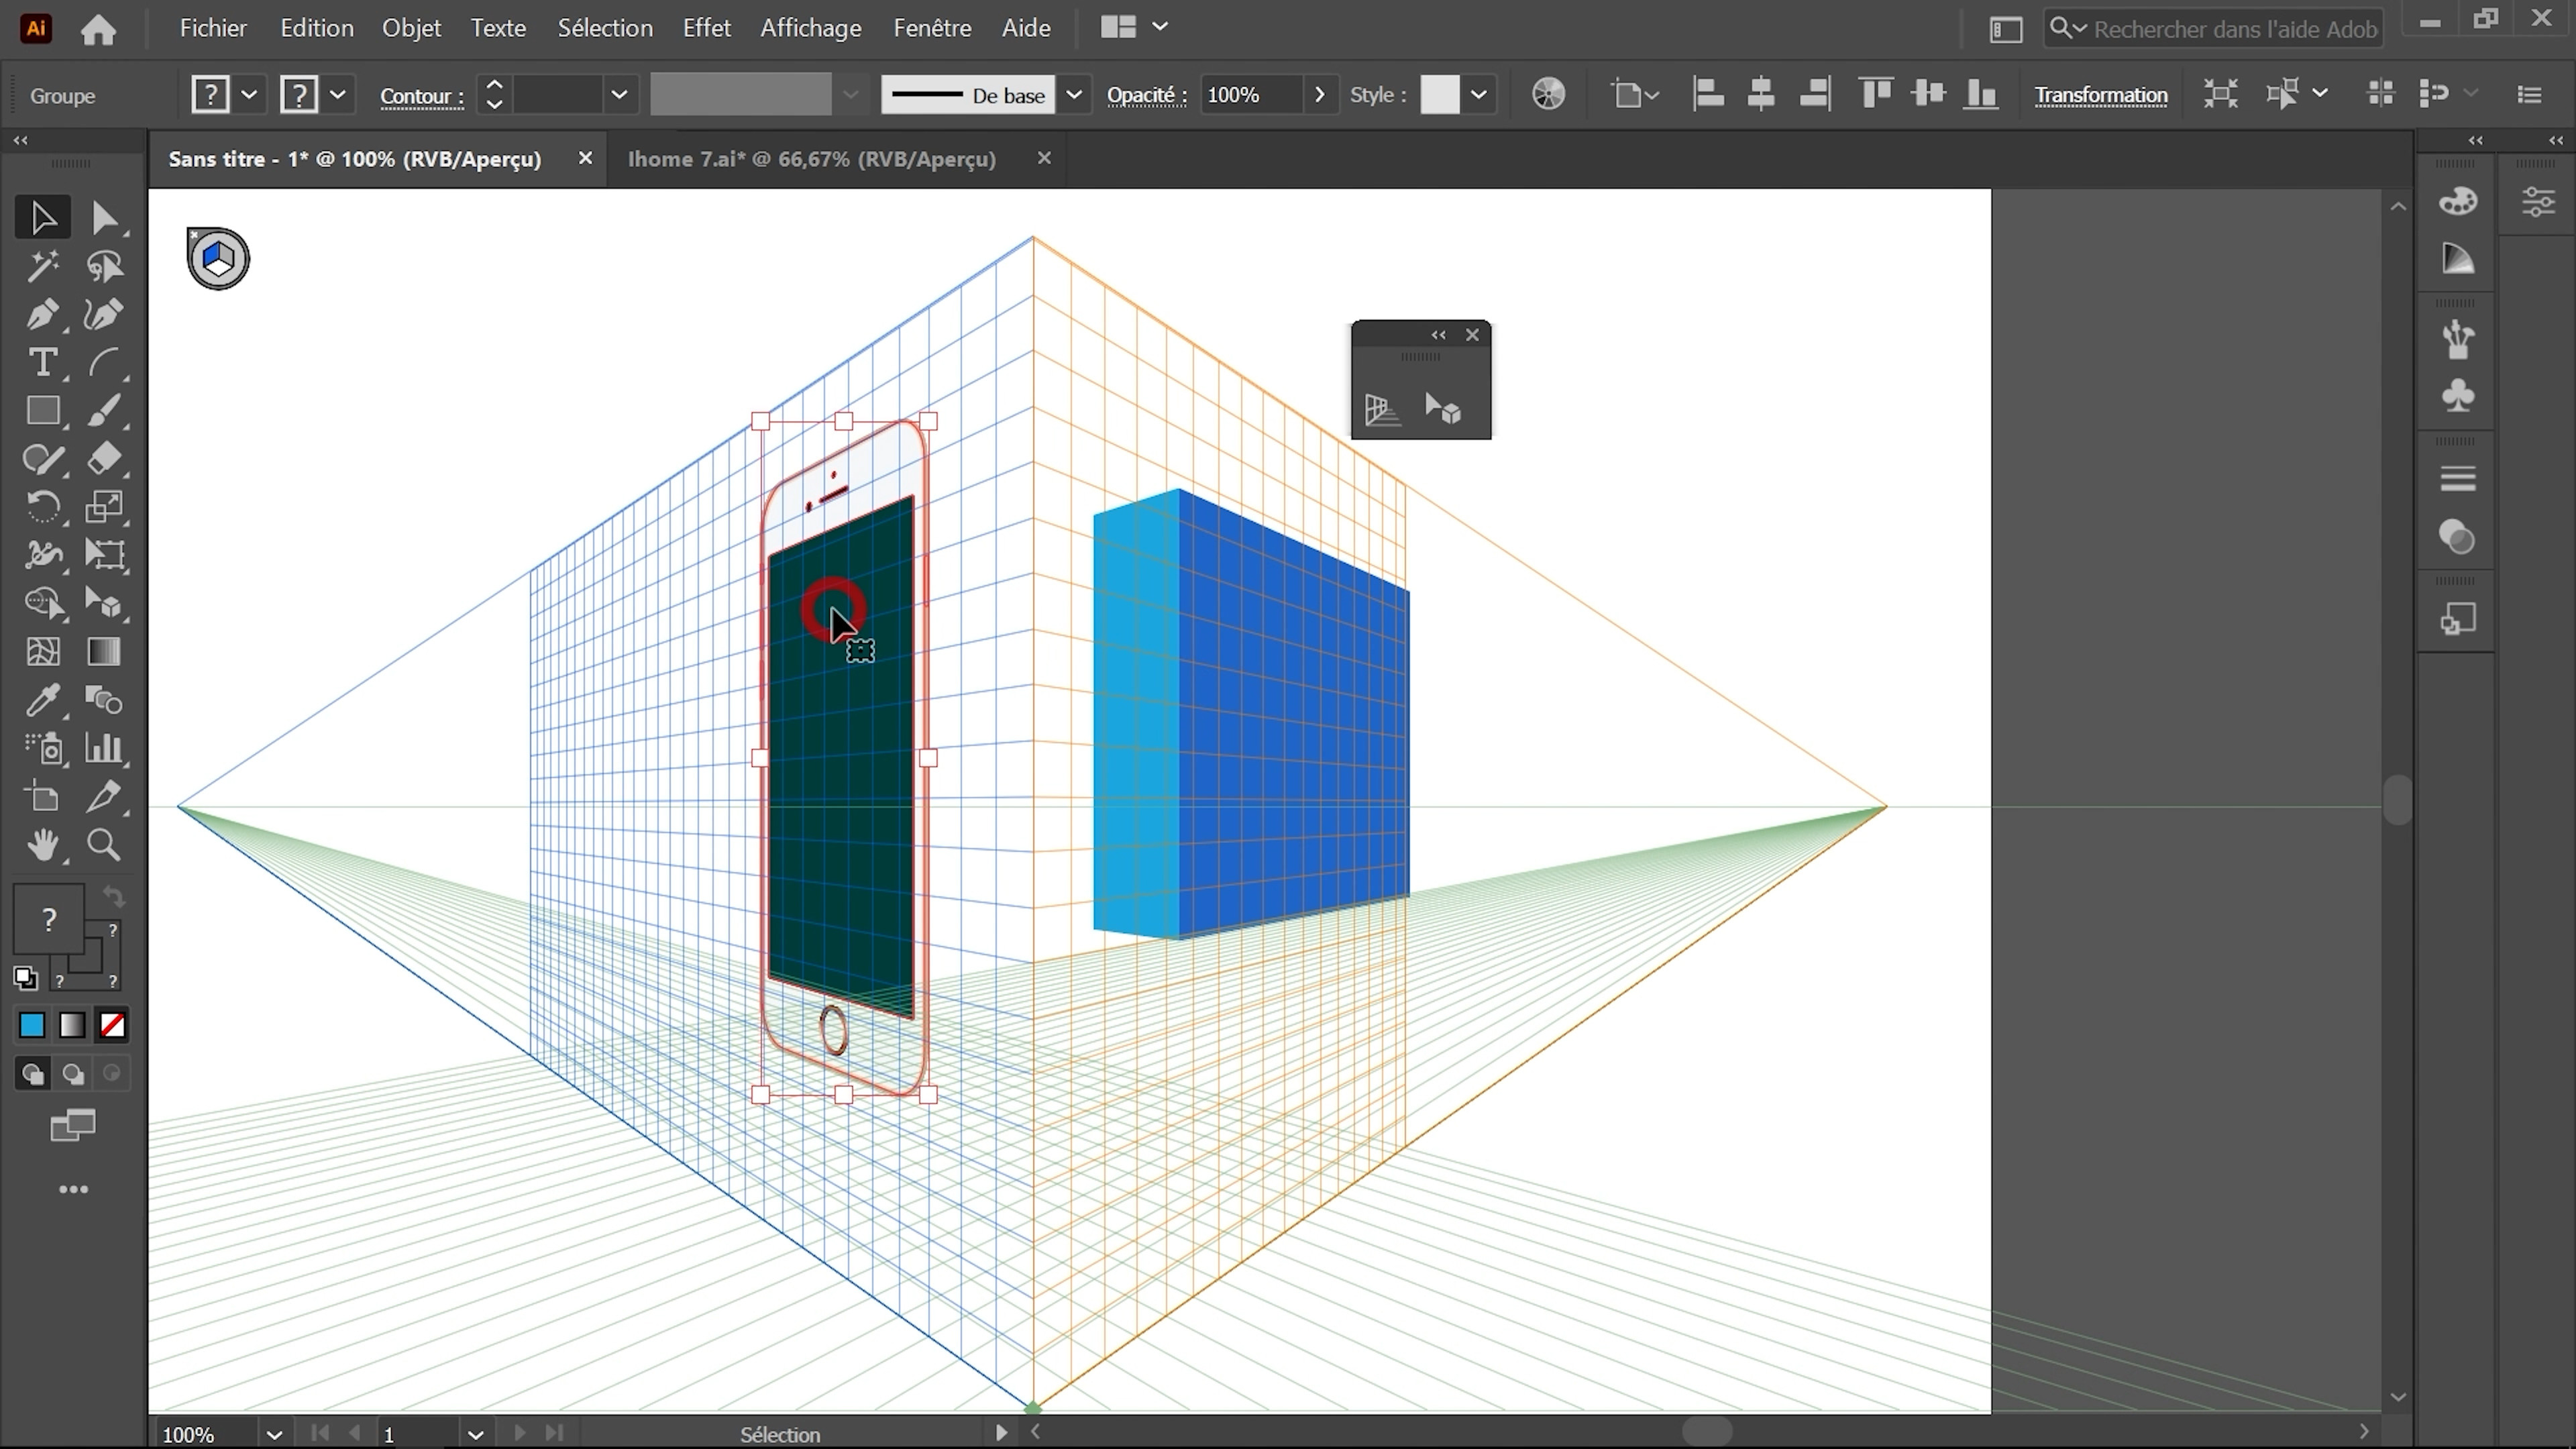Open the zoom level dropdown
The image size is (2576, 1449).
click(x=274, y=1434)
